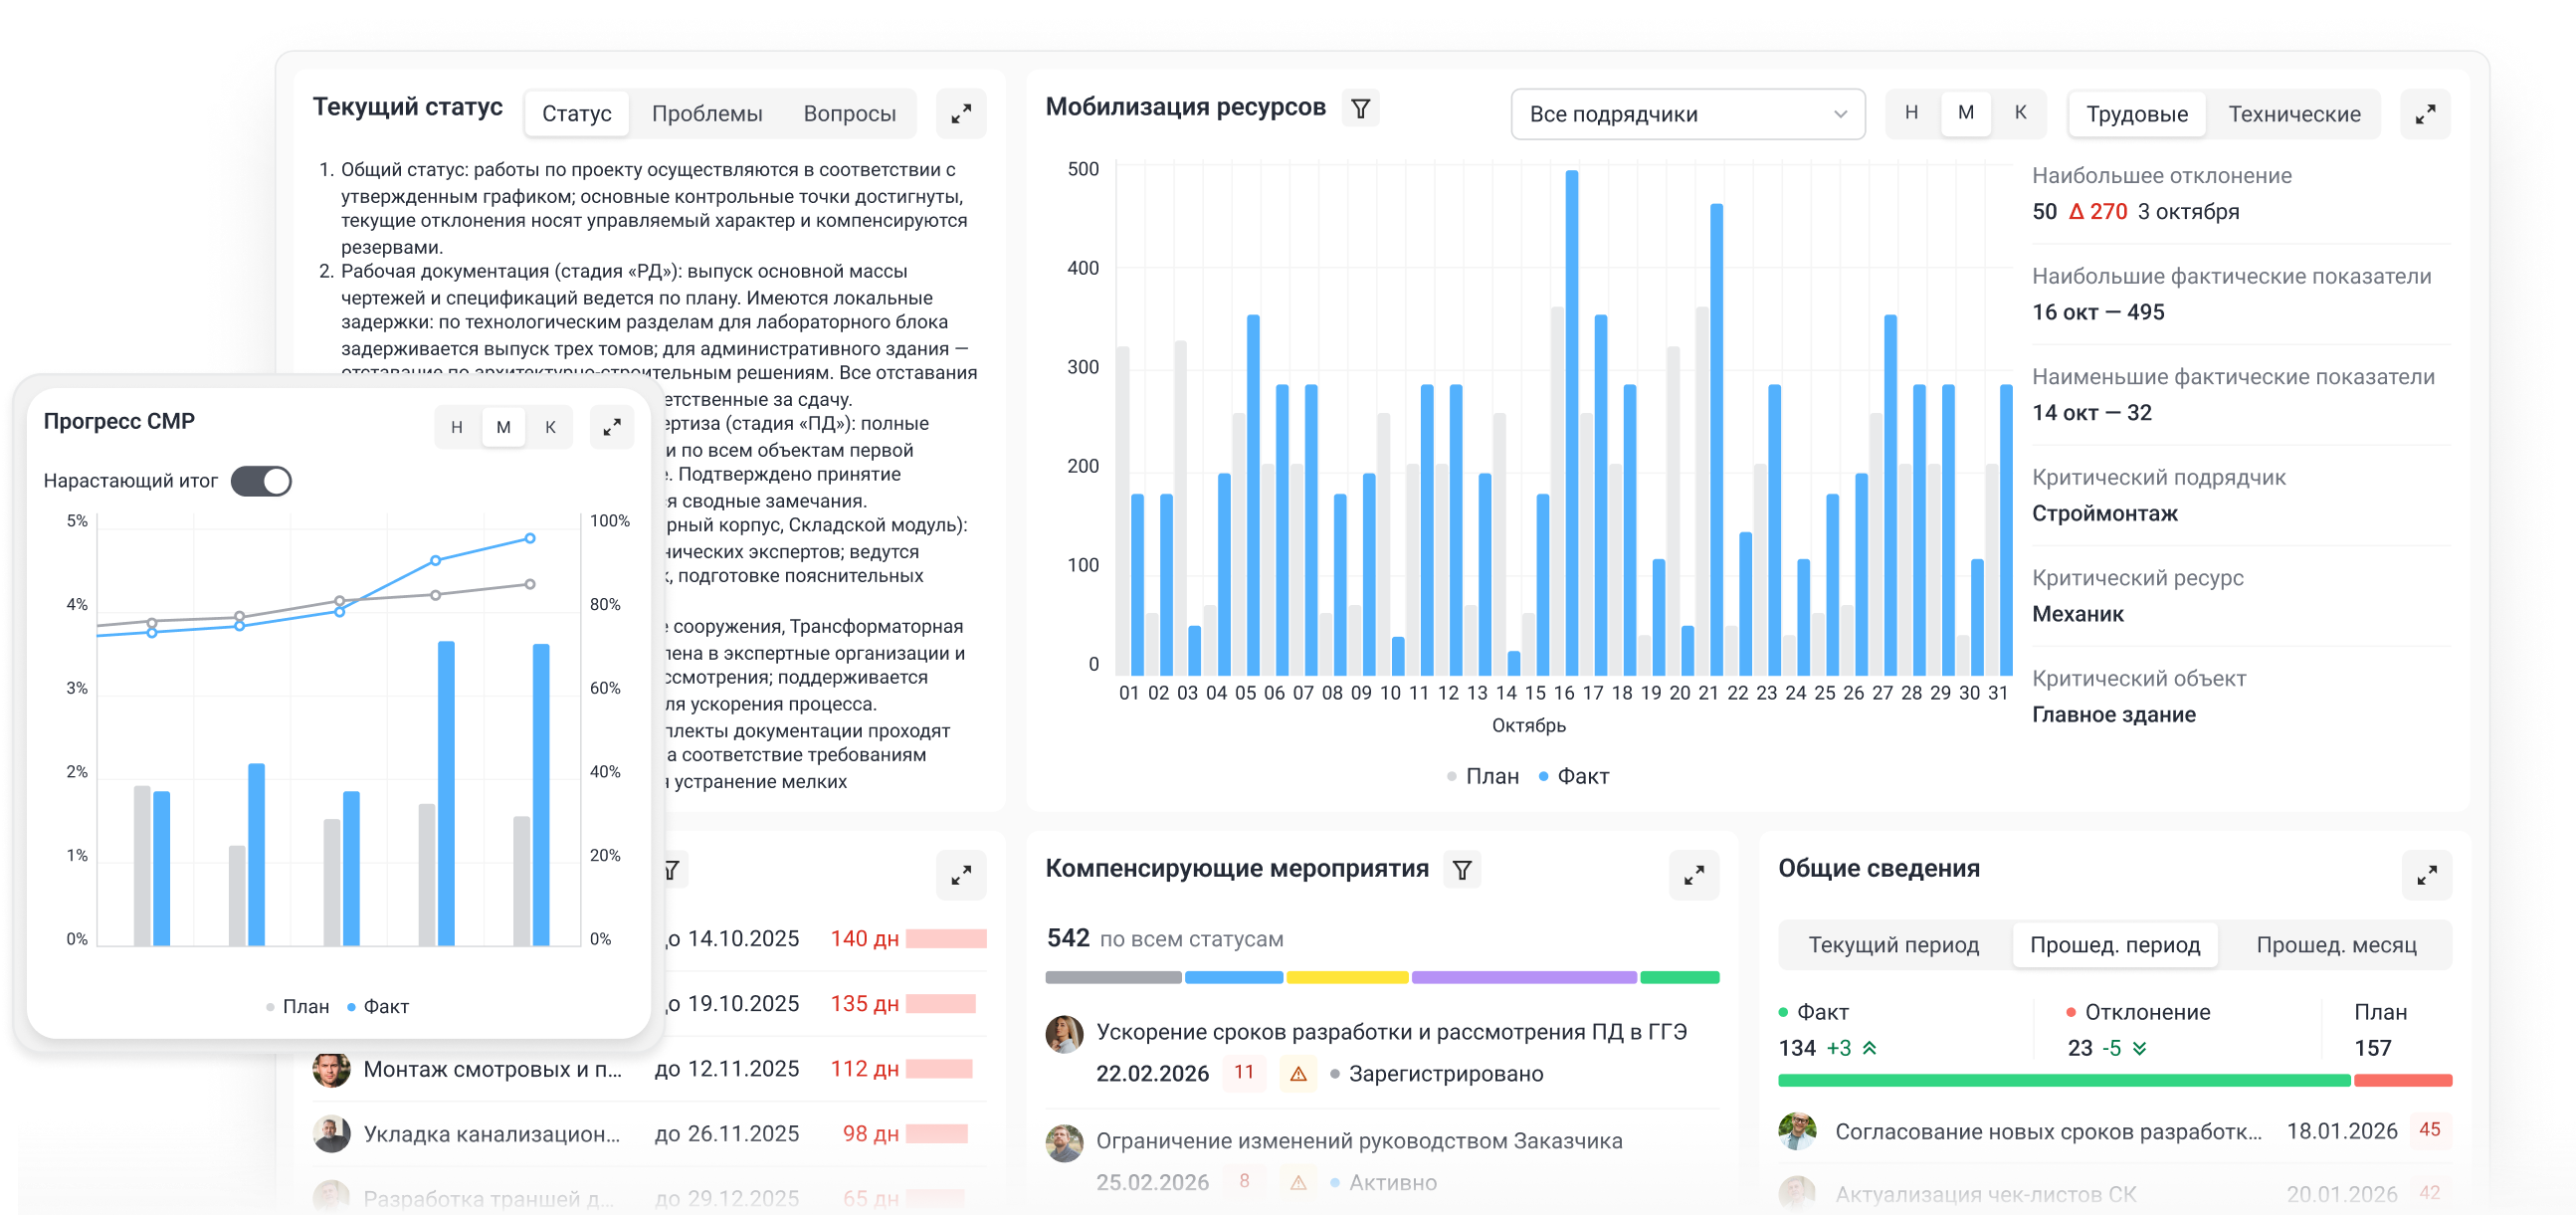The image size is (2576, 1215).
Task: Click warning icon beside 25.02.2026 event
Action: click(x=1298, y=1181)
